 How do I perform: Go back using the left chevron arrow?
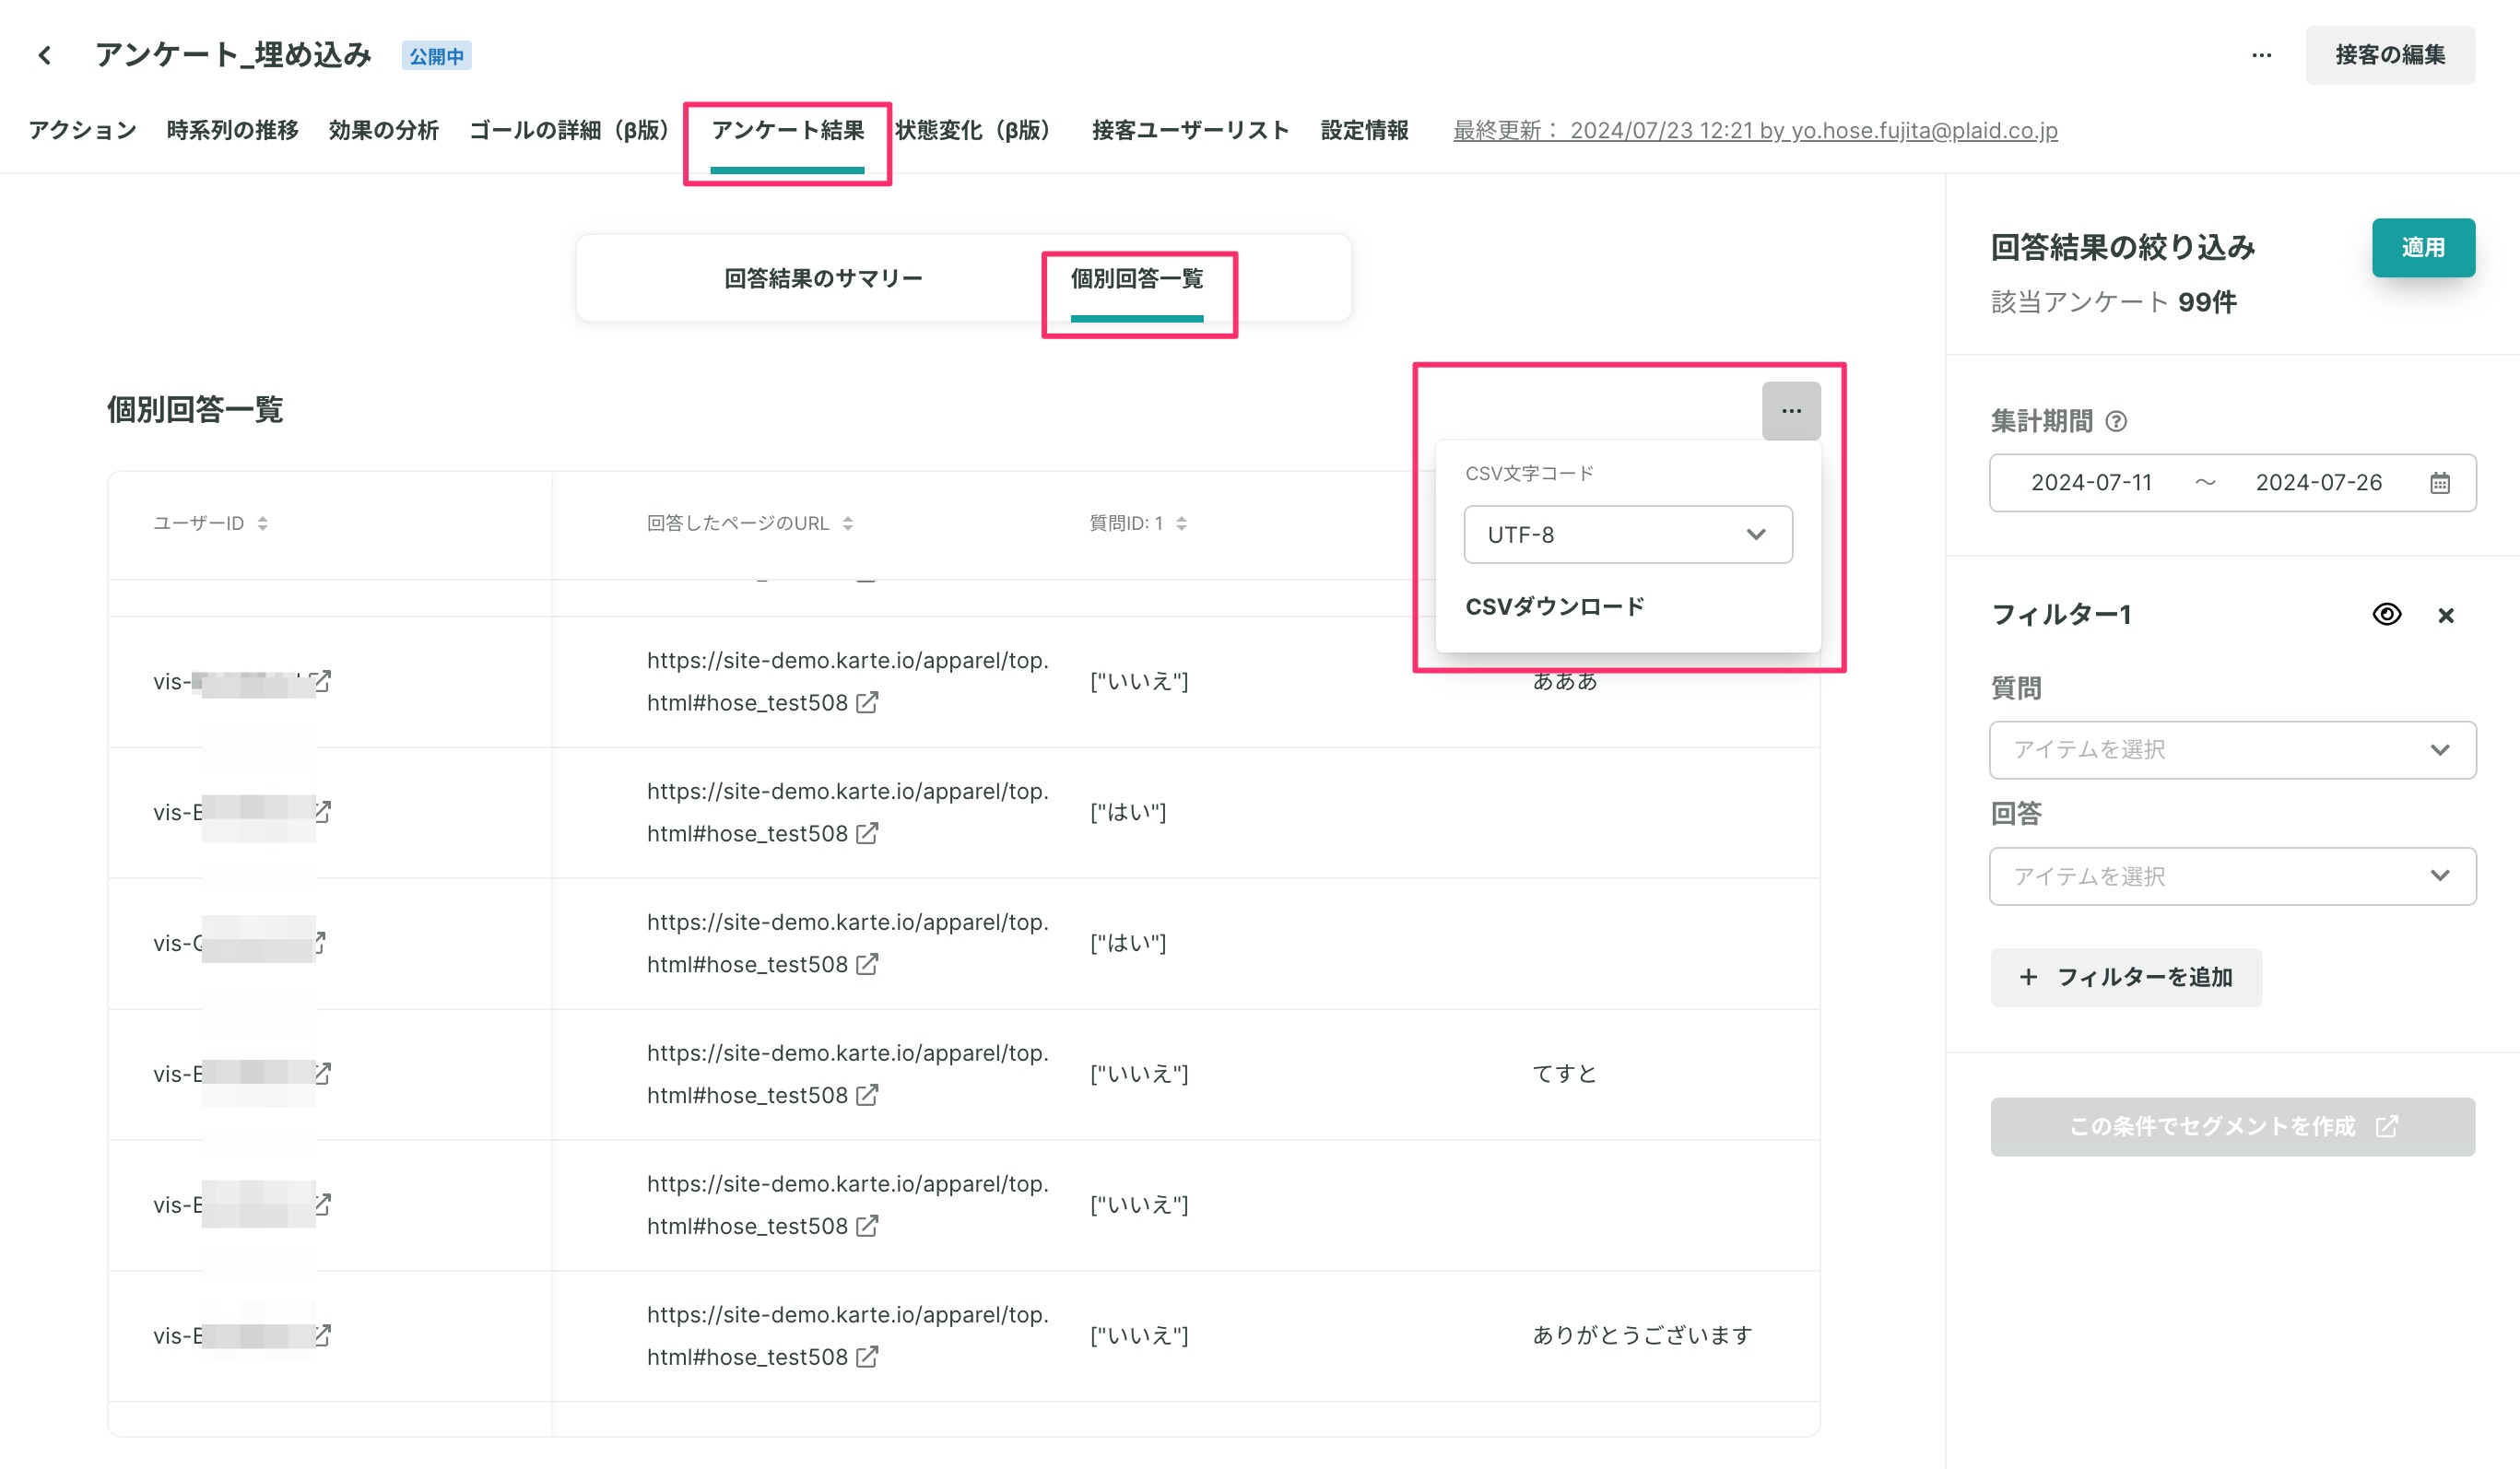tap(44, 55)
